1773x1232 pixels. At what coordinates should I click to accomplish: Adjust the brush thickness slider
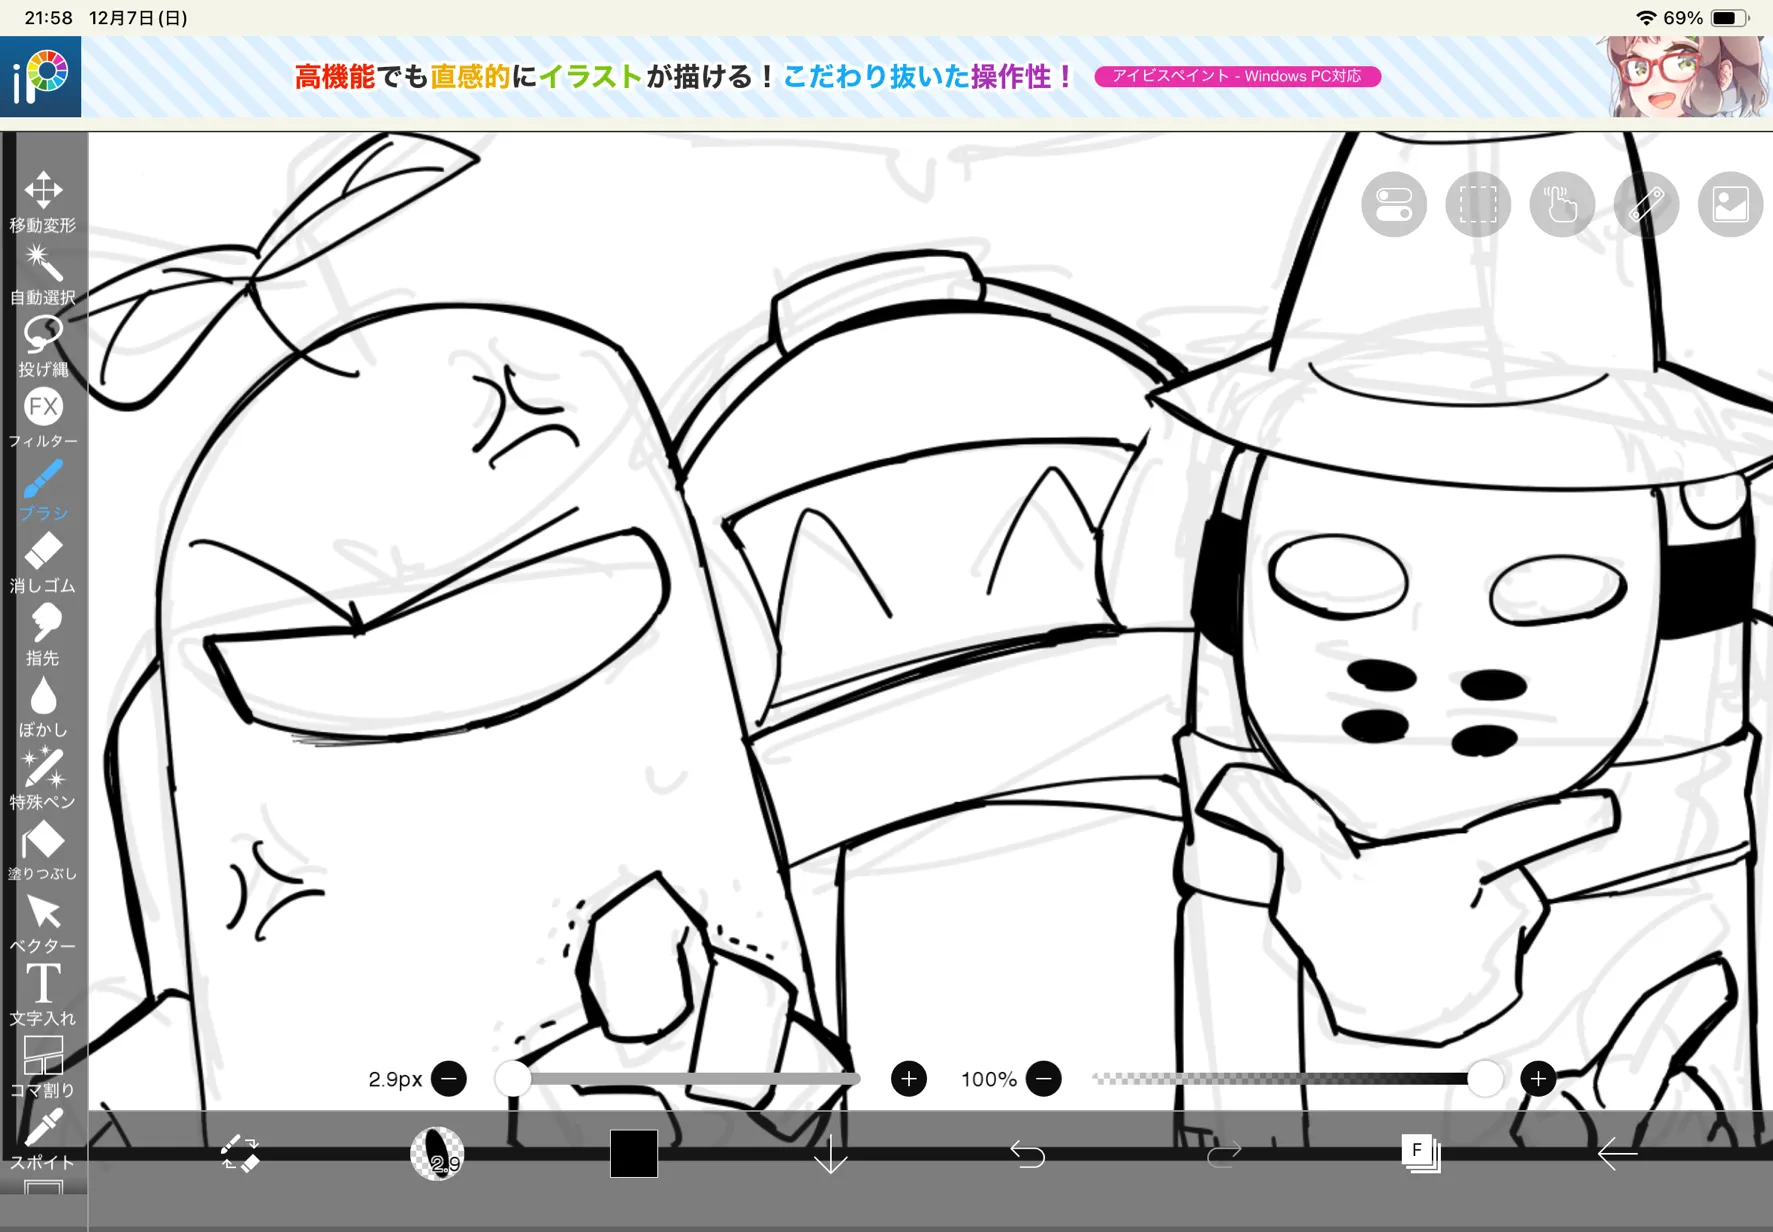(x=679, y=1079)
